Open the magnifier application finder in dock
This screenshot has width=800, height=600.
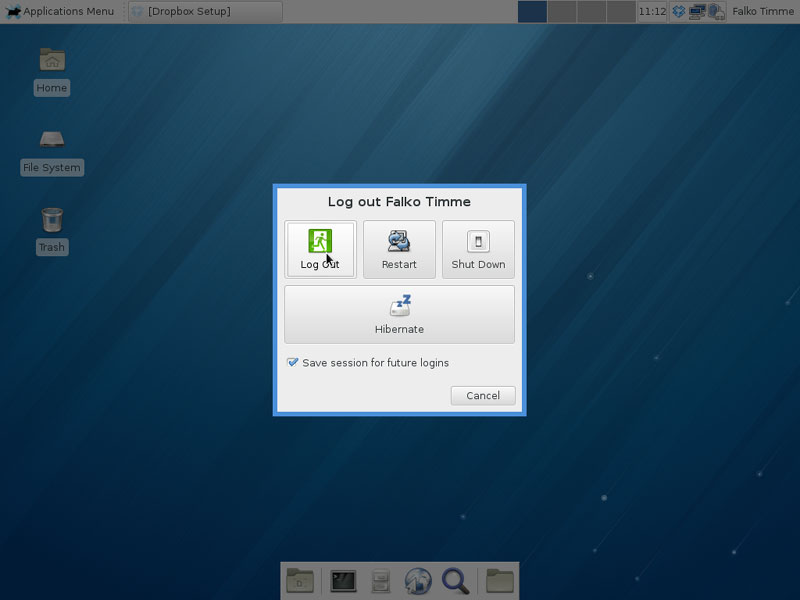point(455,580)
